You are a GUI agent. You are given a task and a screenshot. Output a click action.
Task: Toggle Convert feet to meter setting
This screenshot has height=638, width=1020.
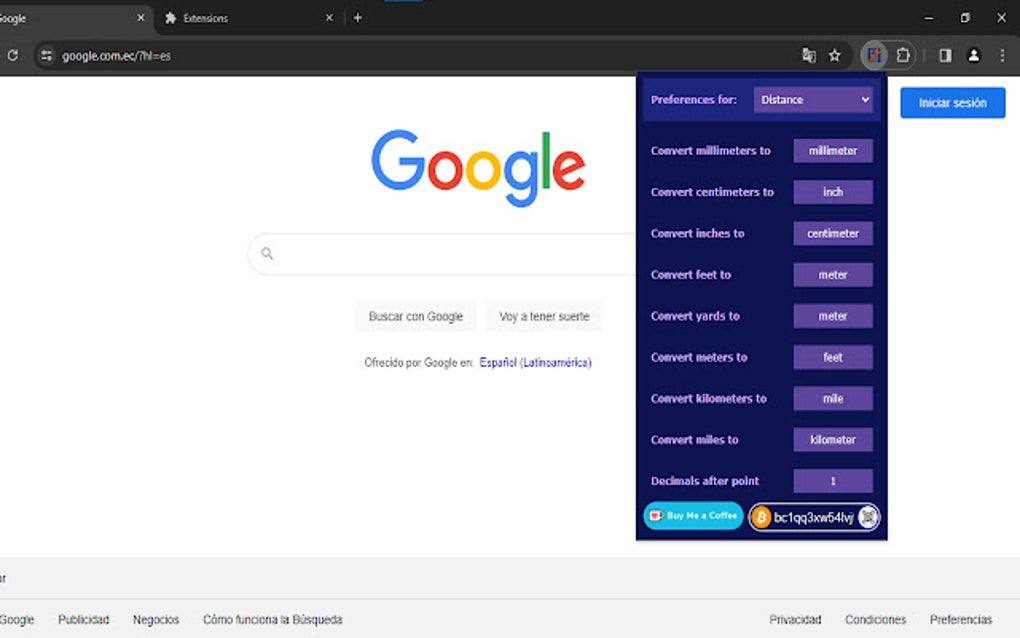click(833, 274)
